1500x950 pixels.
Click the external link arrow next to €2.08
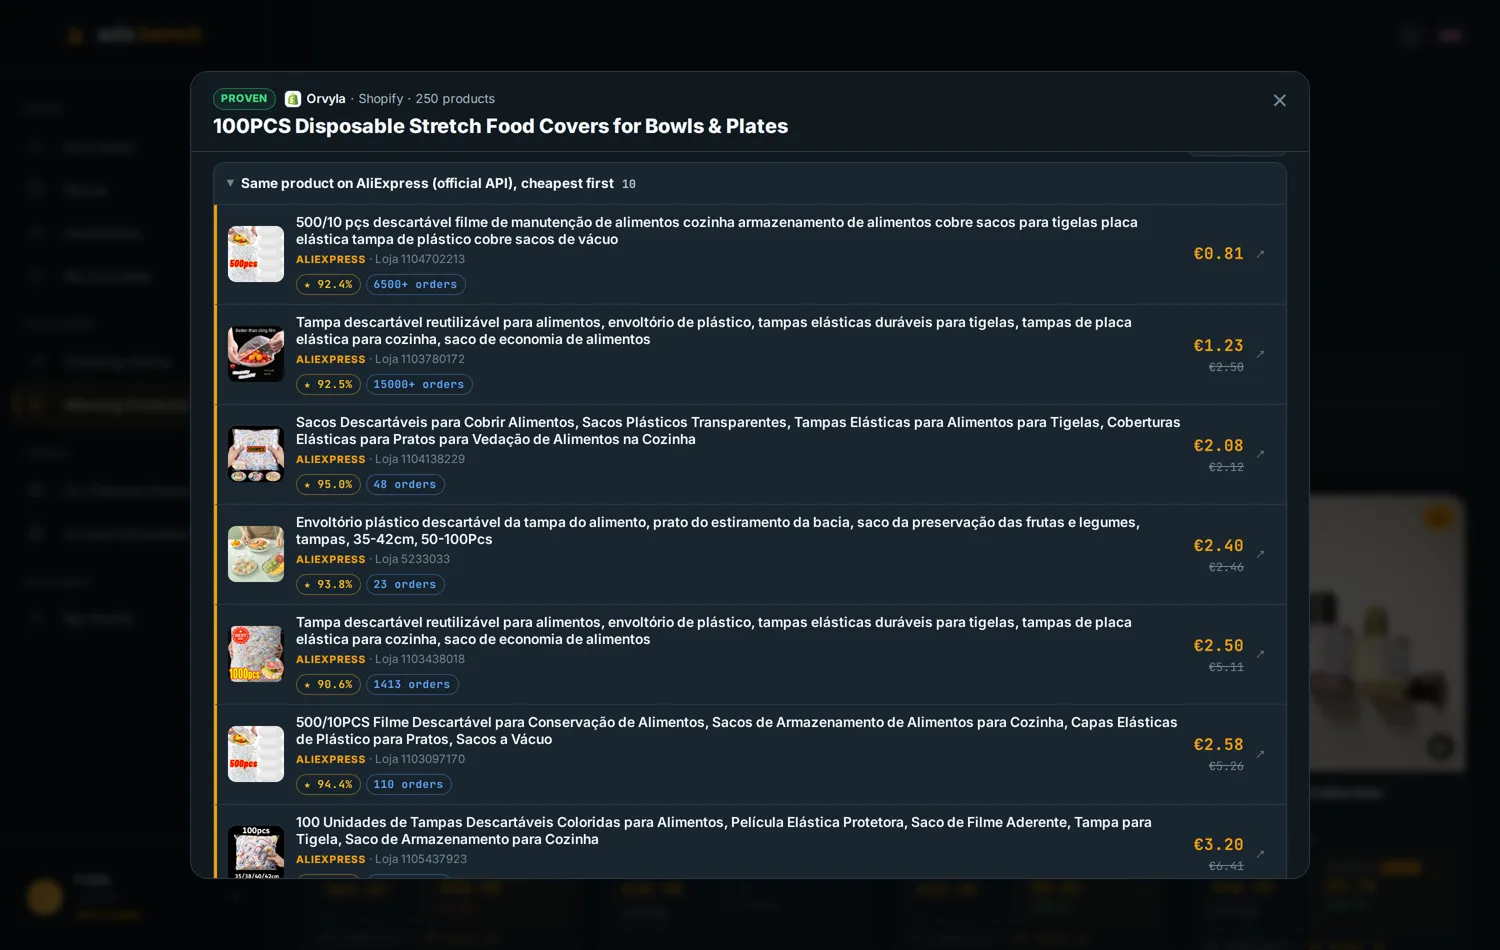[1260, 454]
